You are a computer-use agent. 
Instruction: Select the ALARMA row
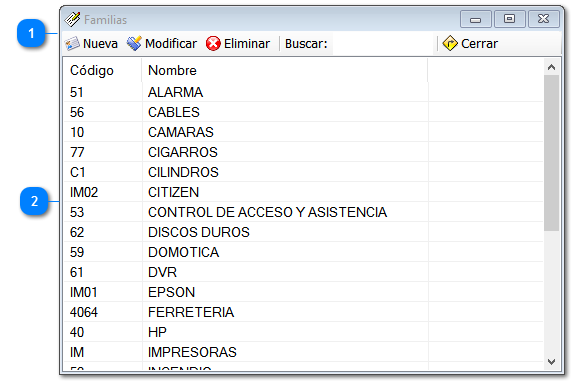303,92
